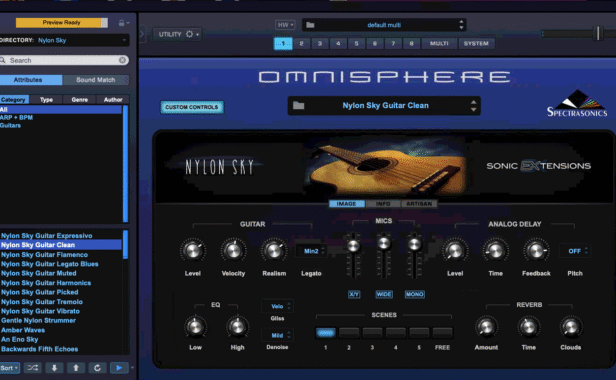Select the ARTISAN tab
The height and width of the screenshot is (380, 616).
click(419, 204)
